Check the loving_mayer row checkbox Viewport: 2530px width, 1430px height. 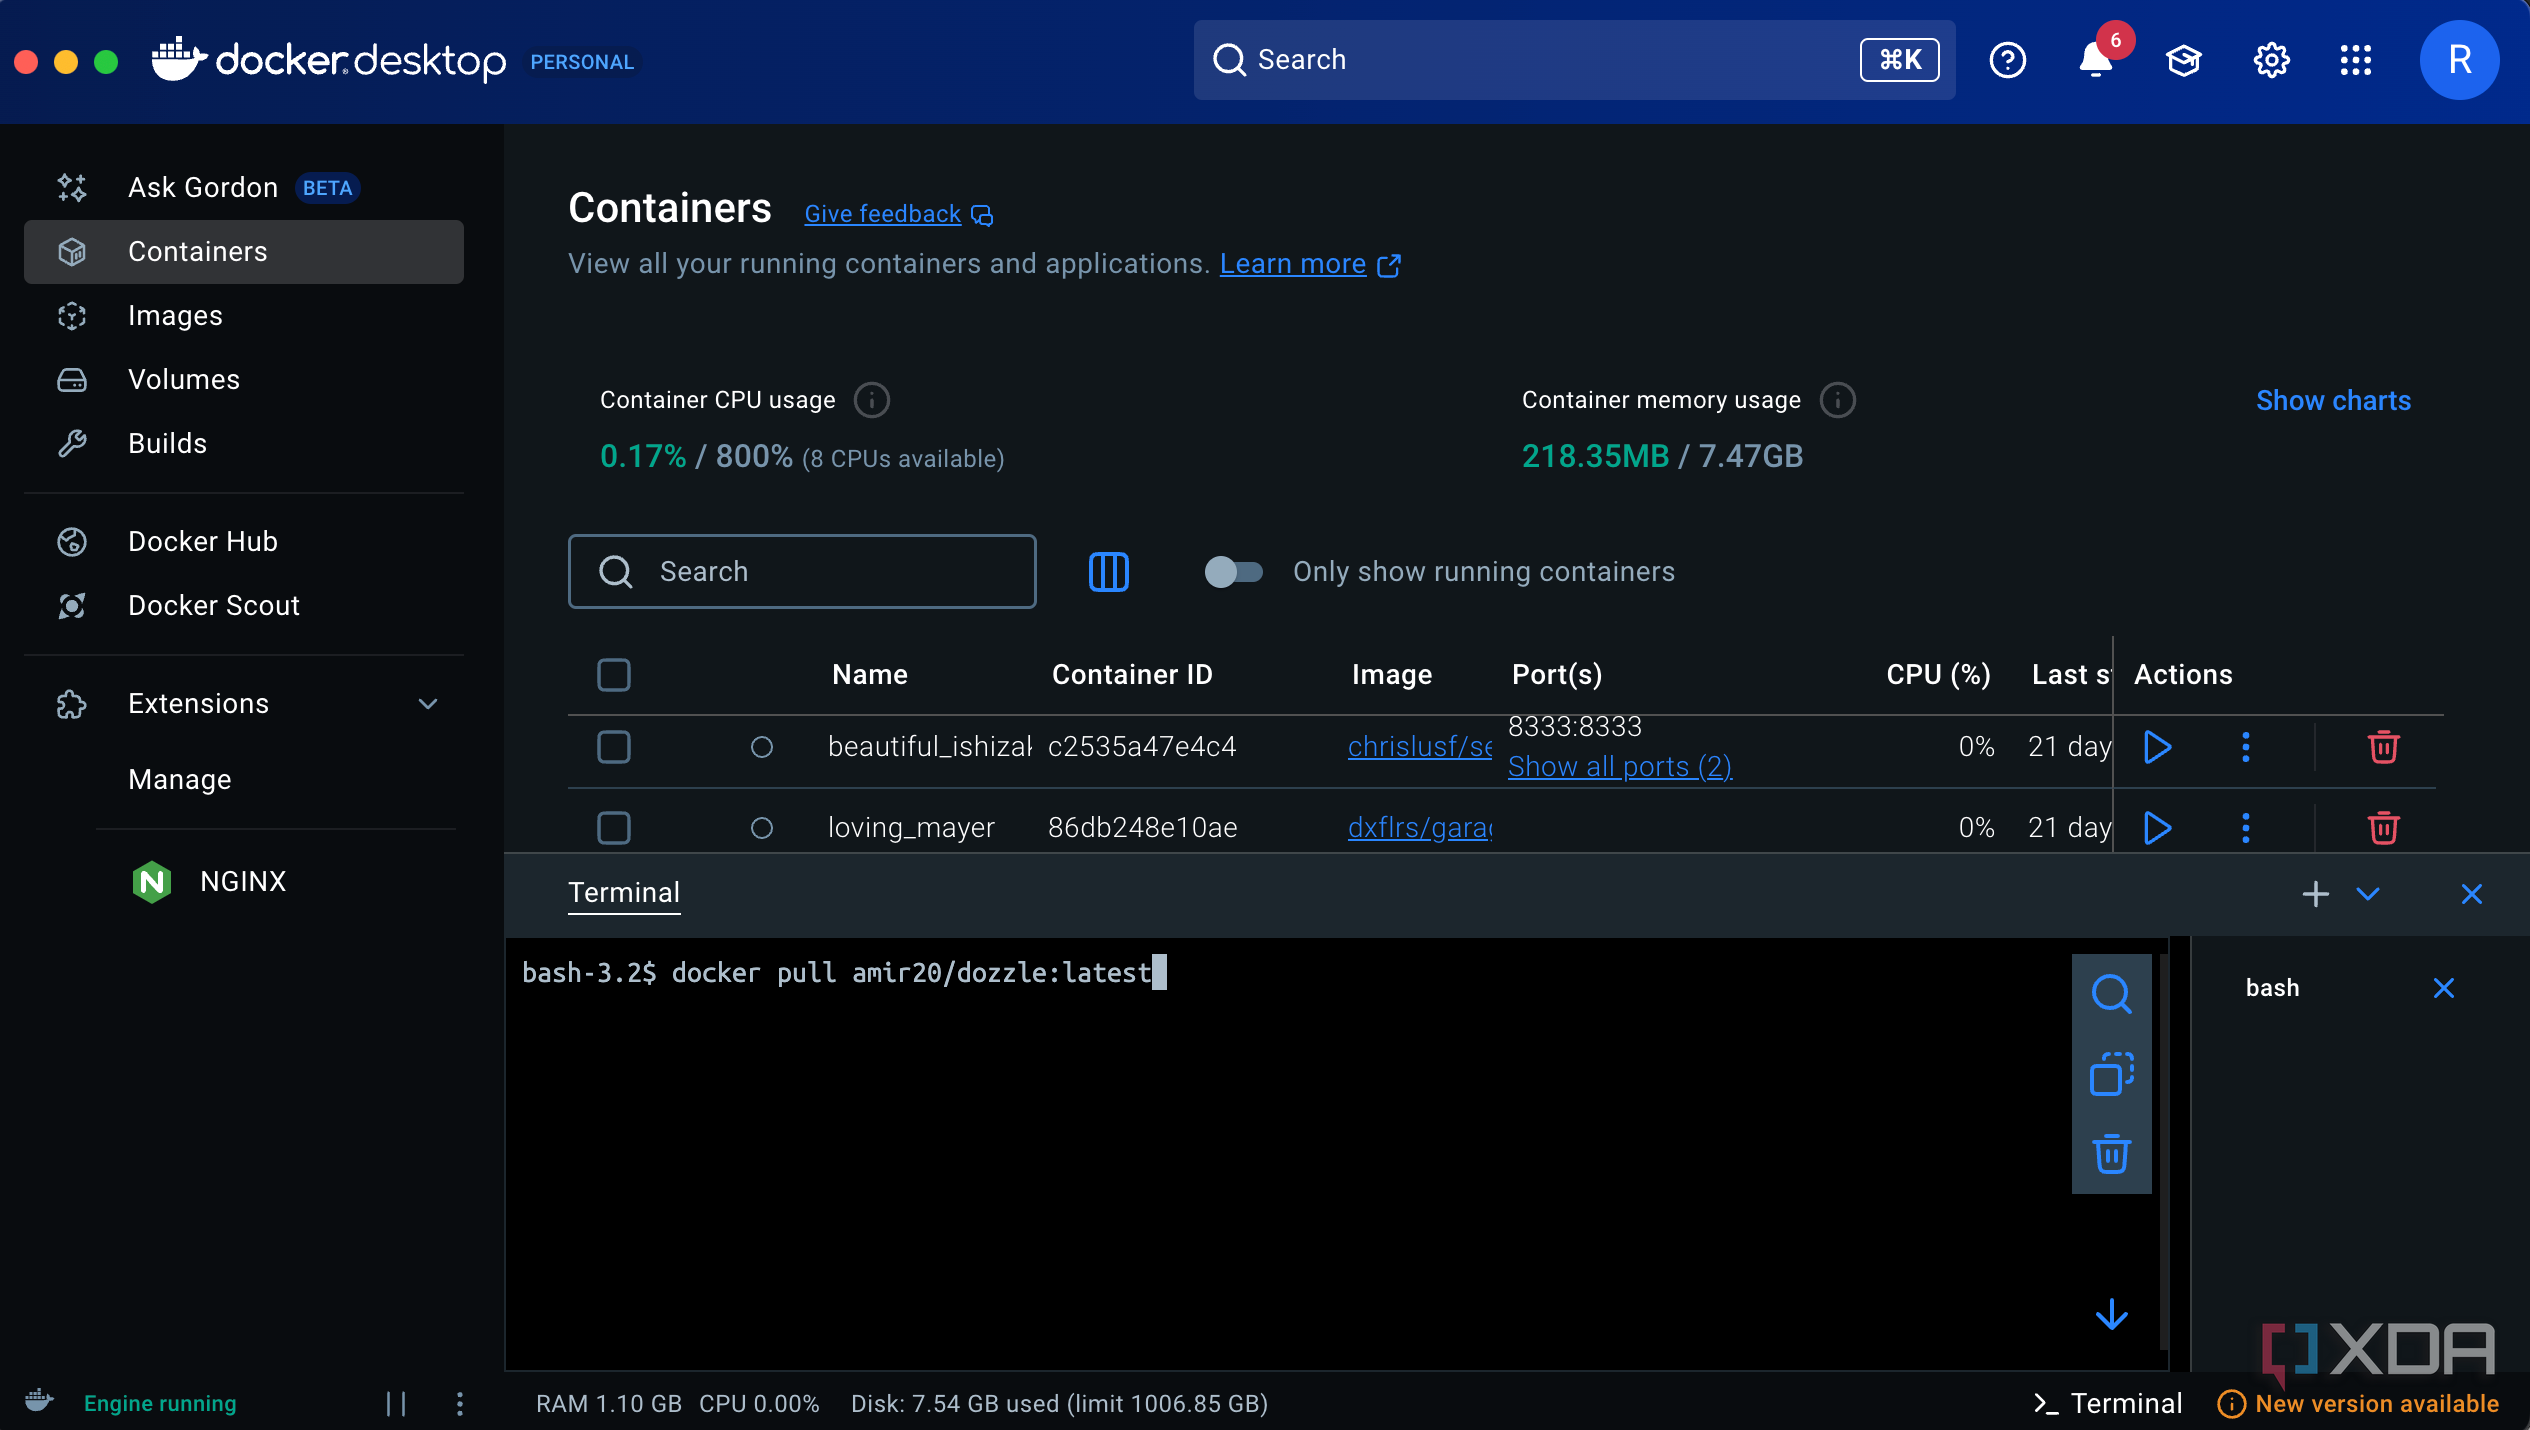tap(614, 828)
